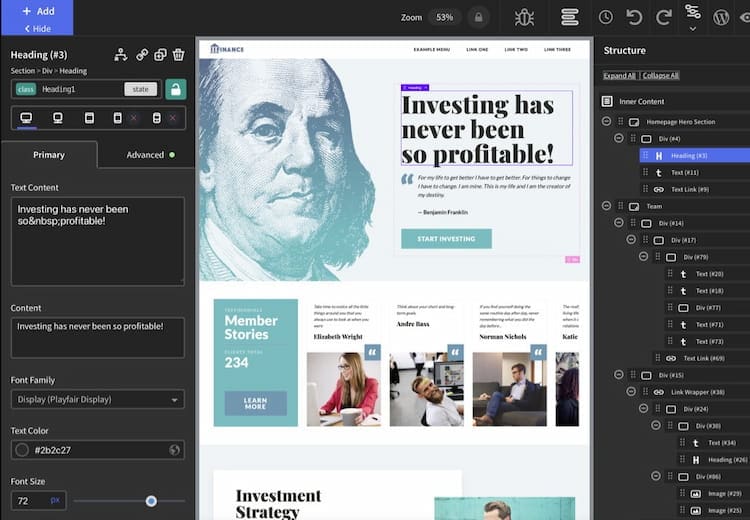Select Inner Content in Structure tree
750x520 pixels.
[x=641, y=101]
